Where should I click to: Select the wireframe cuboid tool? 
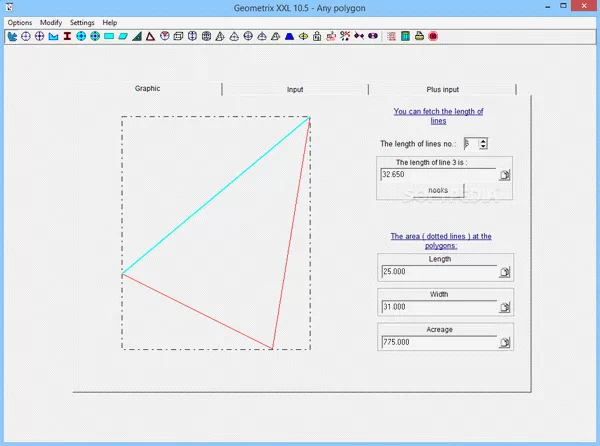[178, 36]
